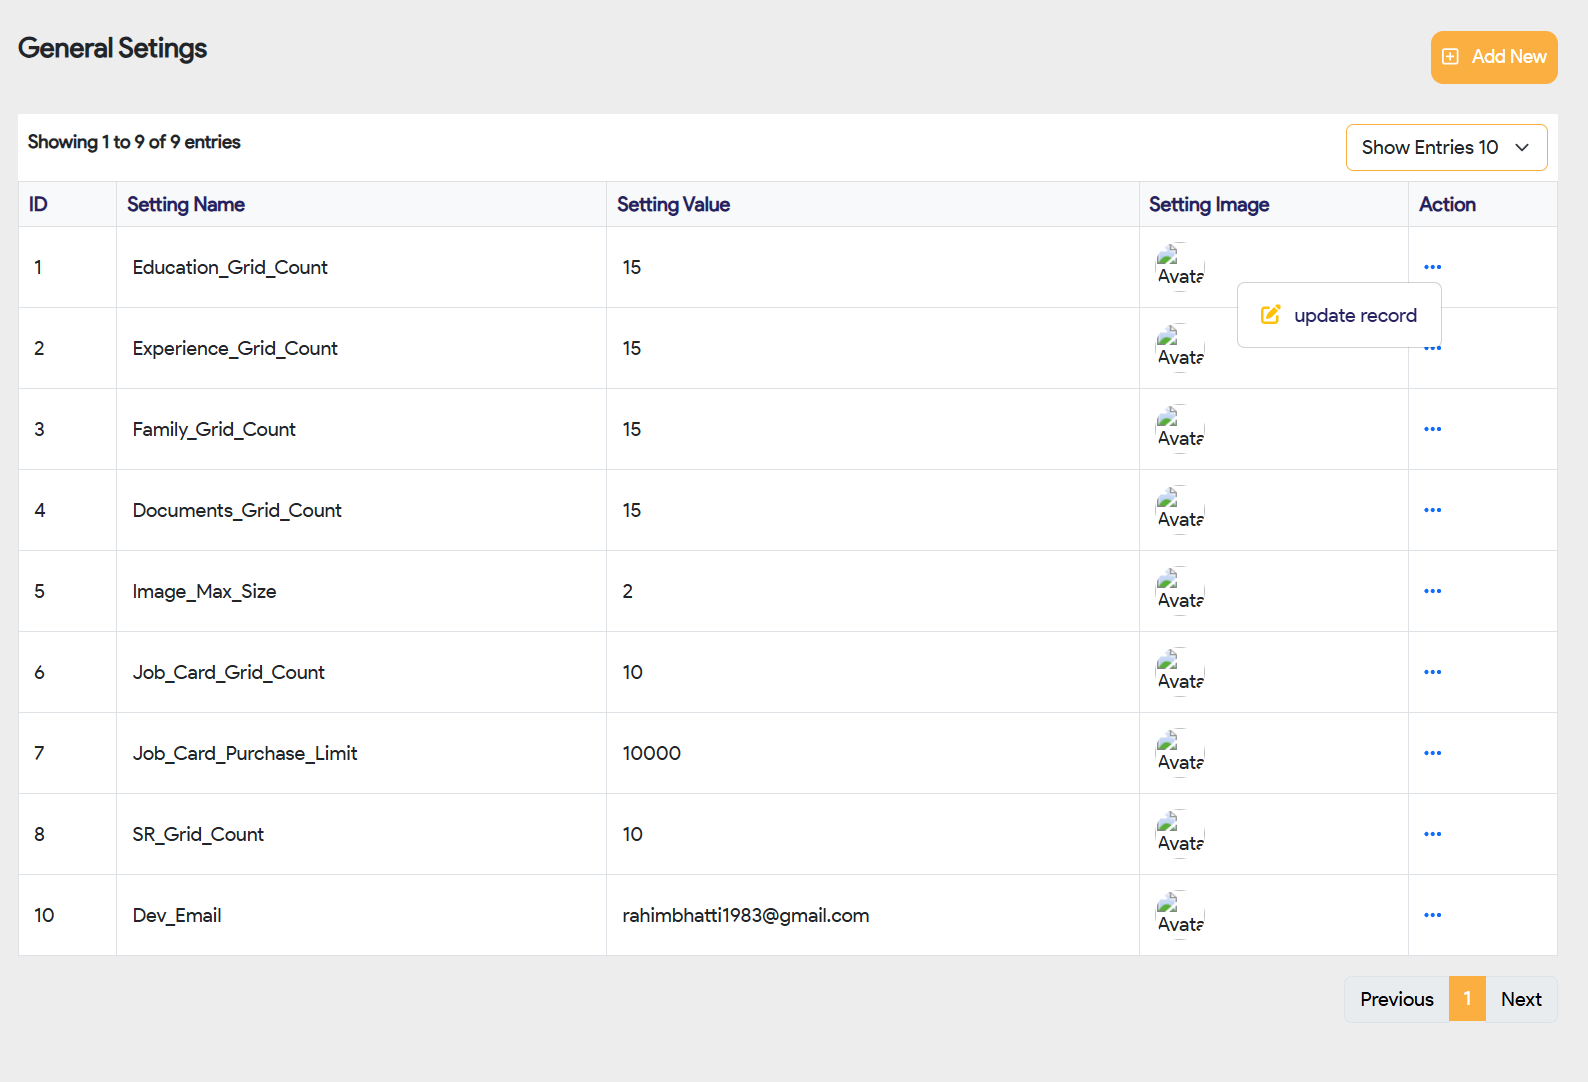
Task: Click action dots for Job_Card_Purchase_Limit row
Action: pos(1432,753)
